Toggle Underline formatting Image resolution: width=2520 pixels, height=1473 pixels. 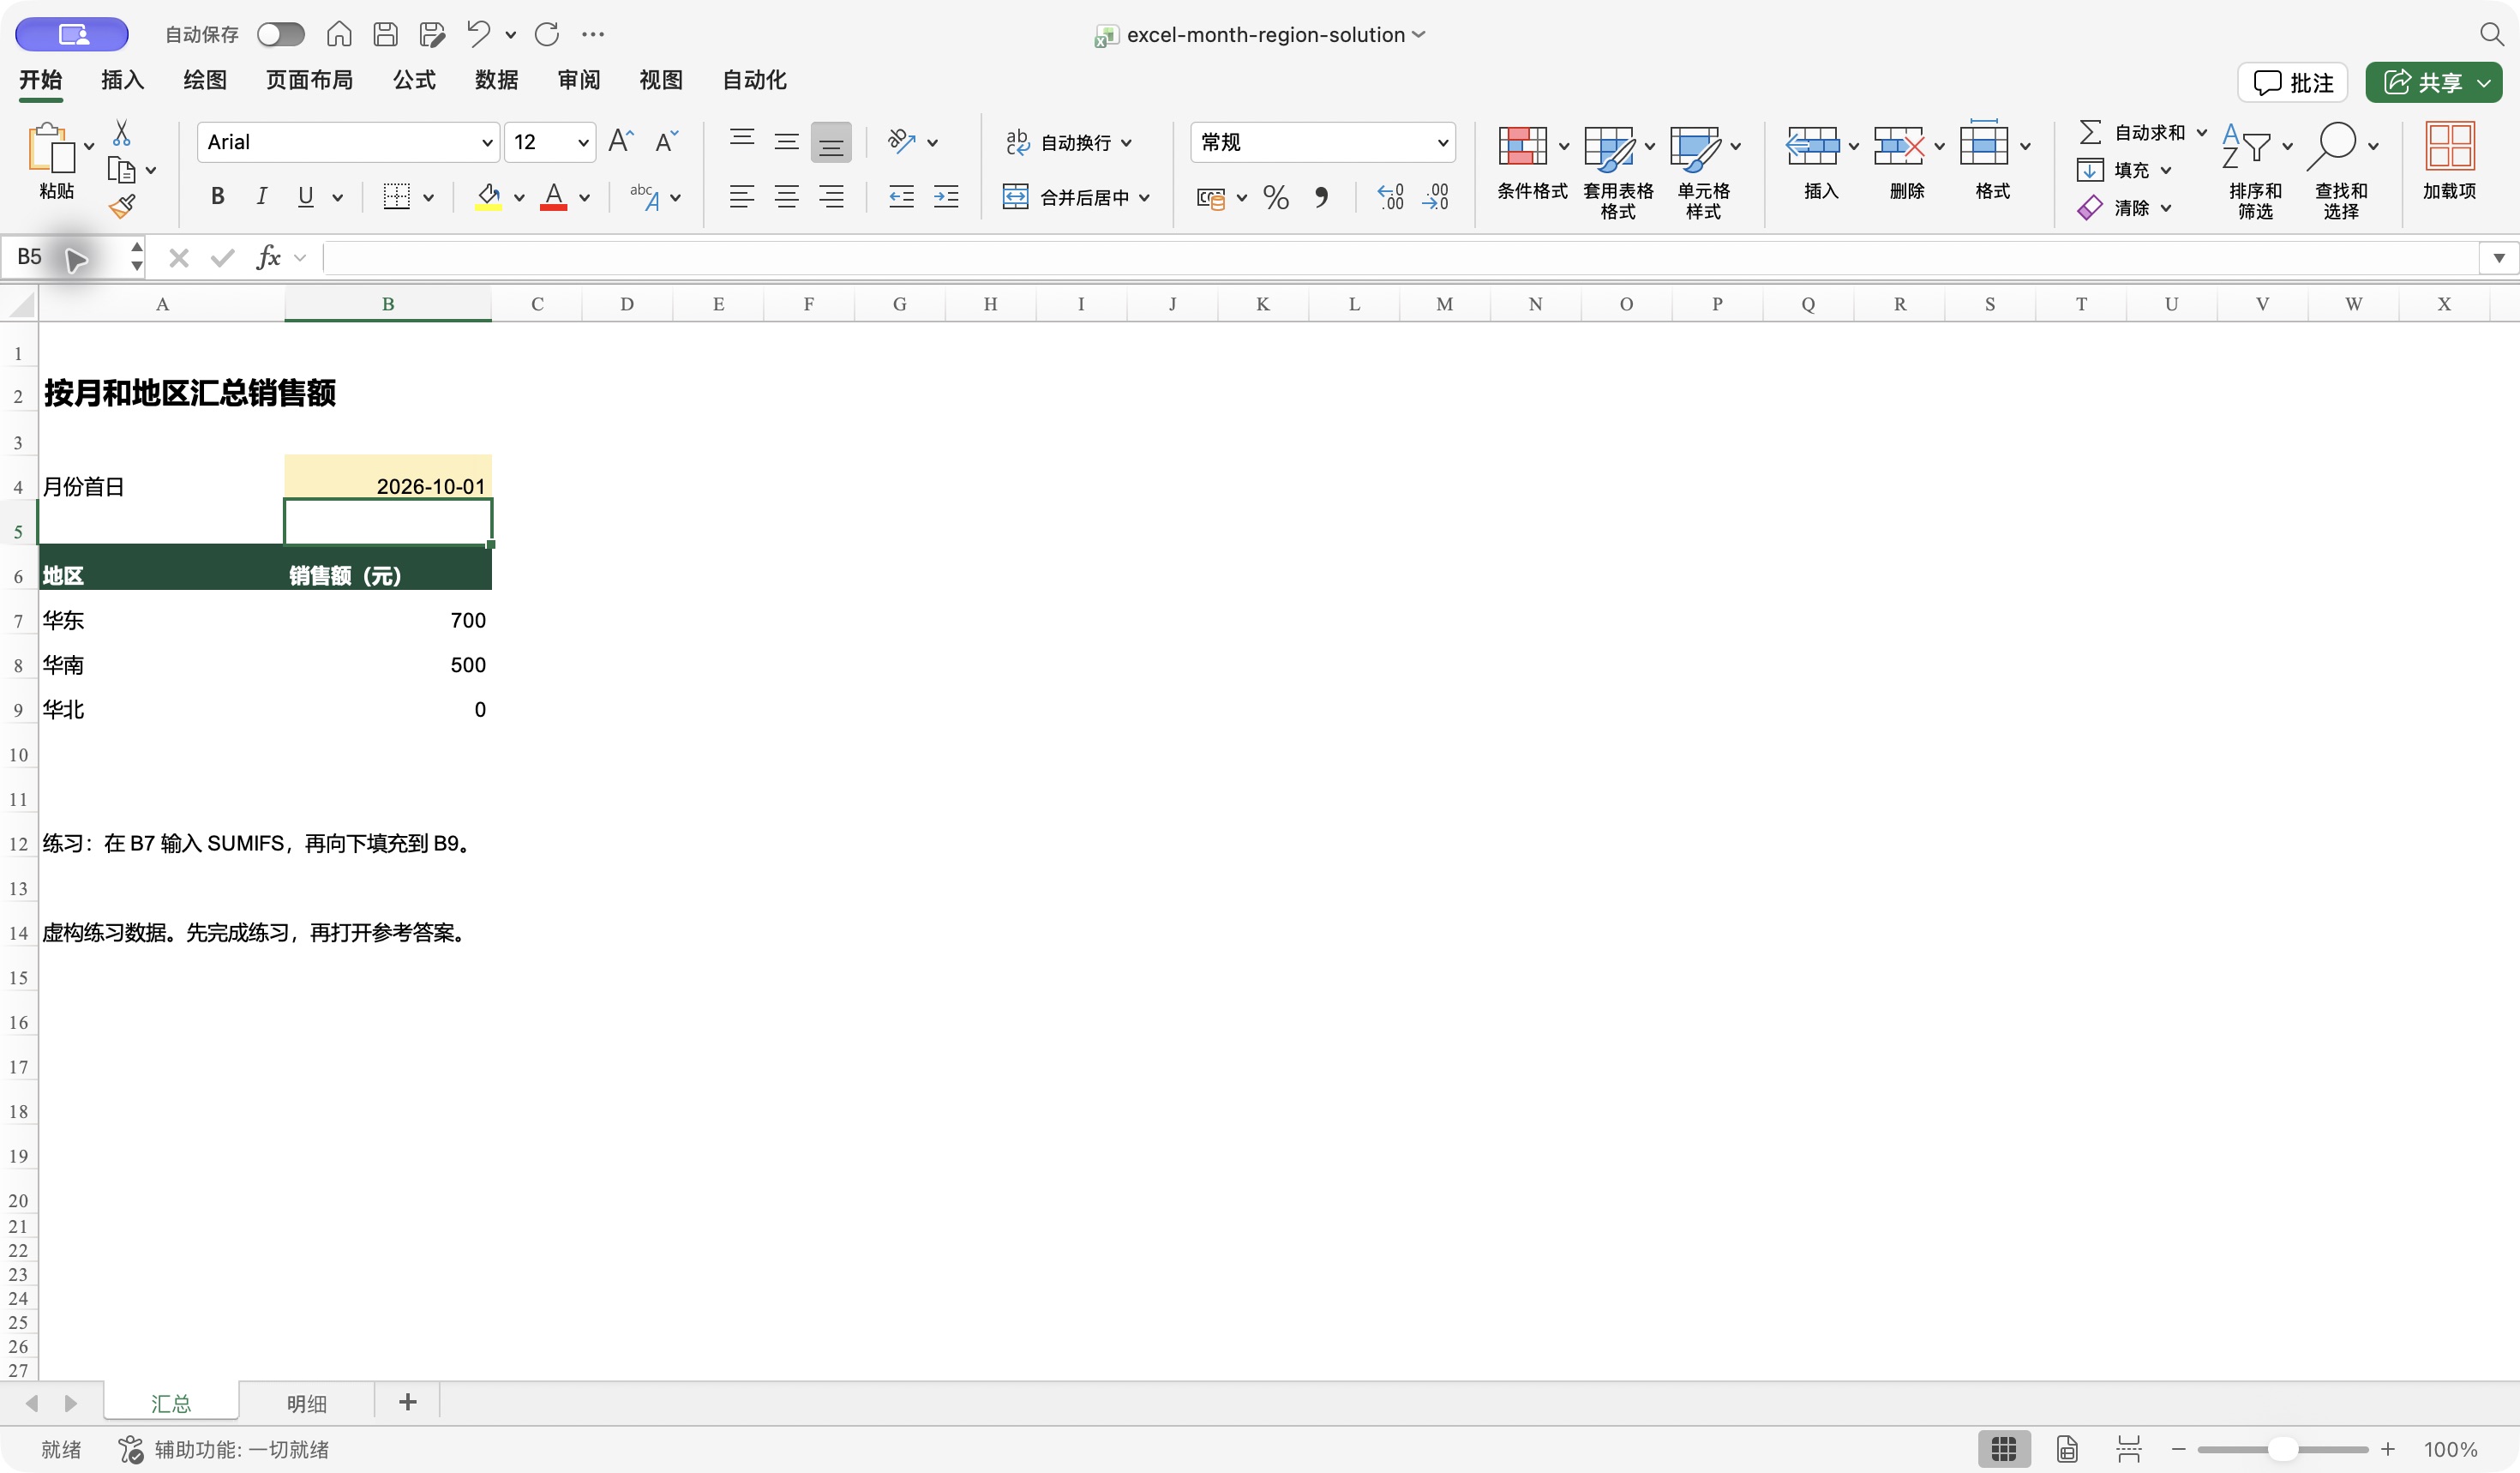[x=306, y=197]
